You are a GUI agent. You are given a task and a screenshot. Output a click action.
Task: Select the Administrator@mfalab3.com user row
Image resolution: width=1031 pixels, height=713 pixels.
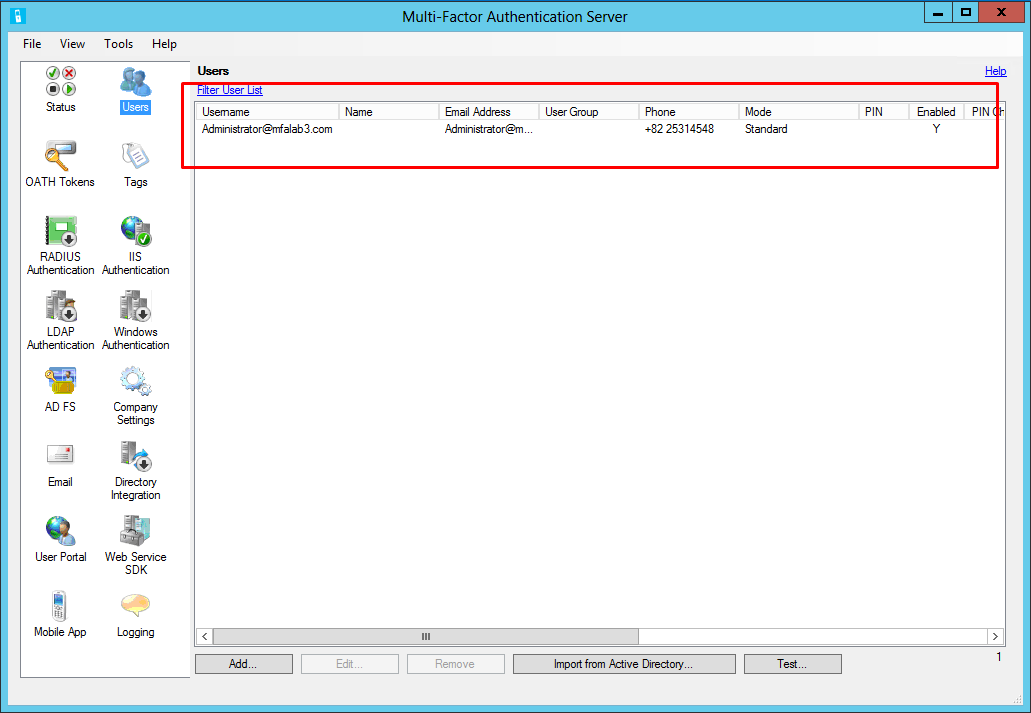600,129
